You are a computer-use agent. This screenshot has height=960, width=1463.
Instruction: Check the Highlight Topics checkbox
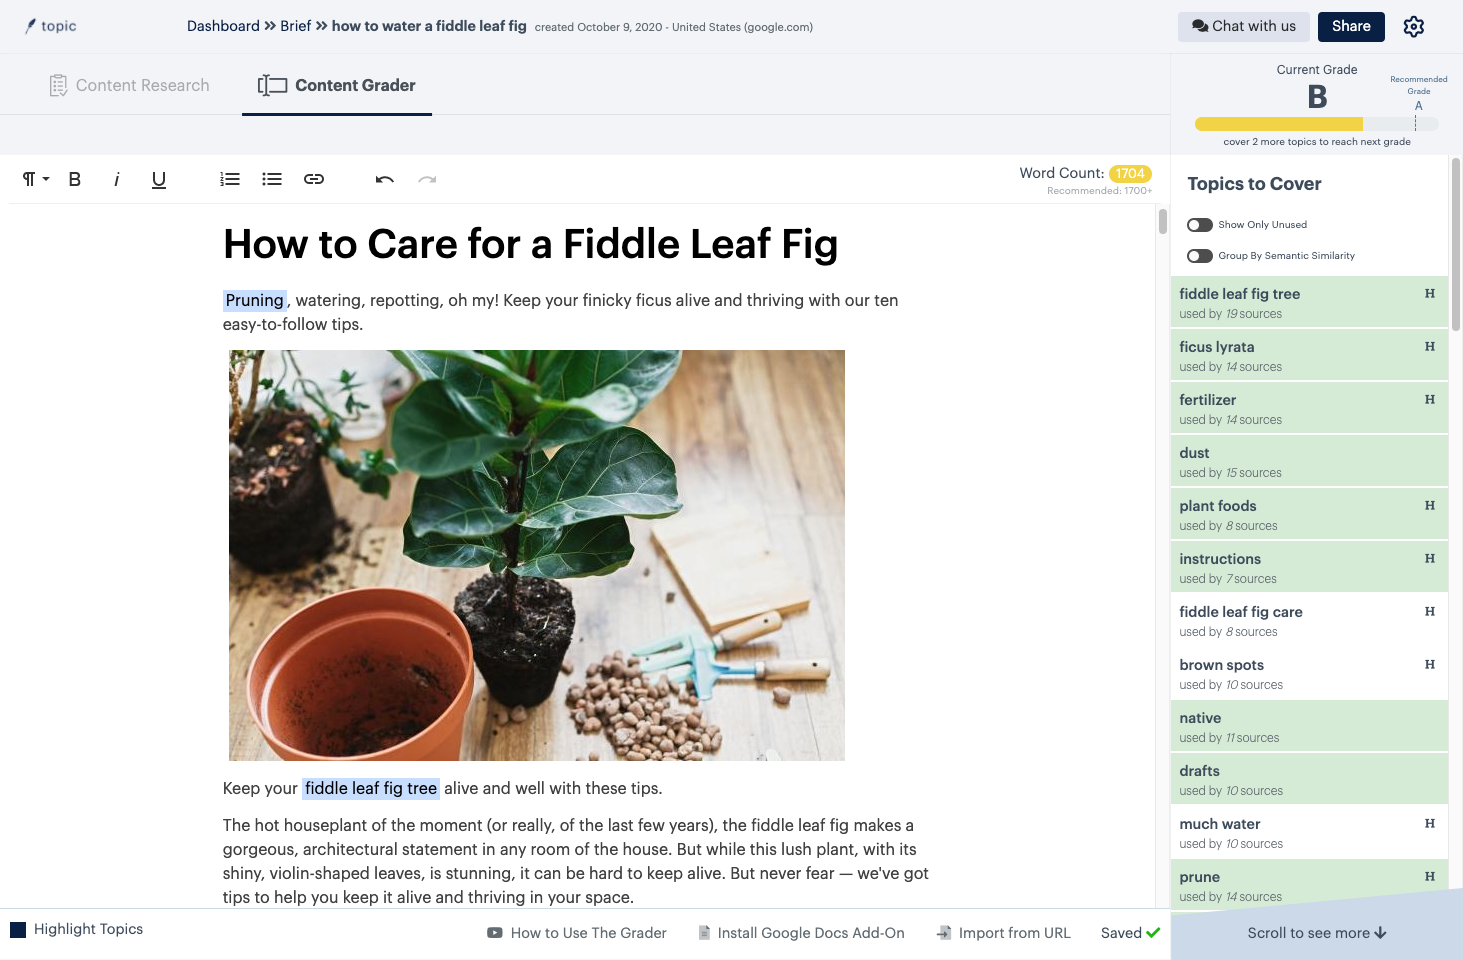pos(18,929)
